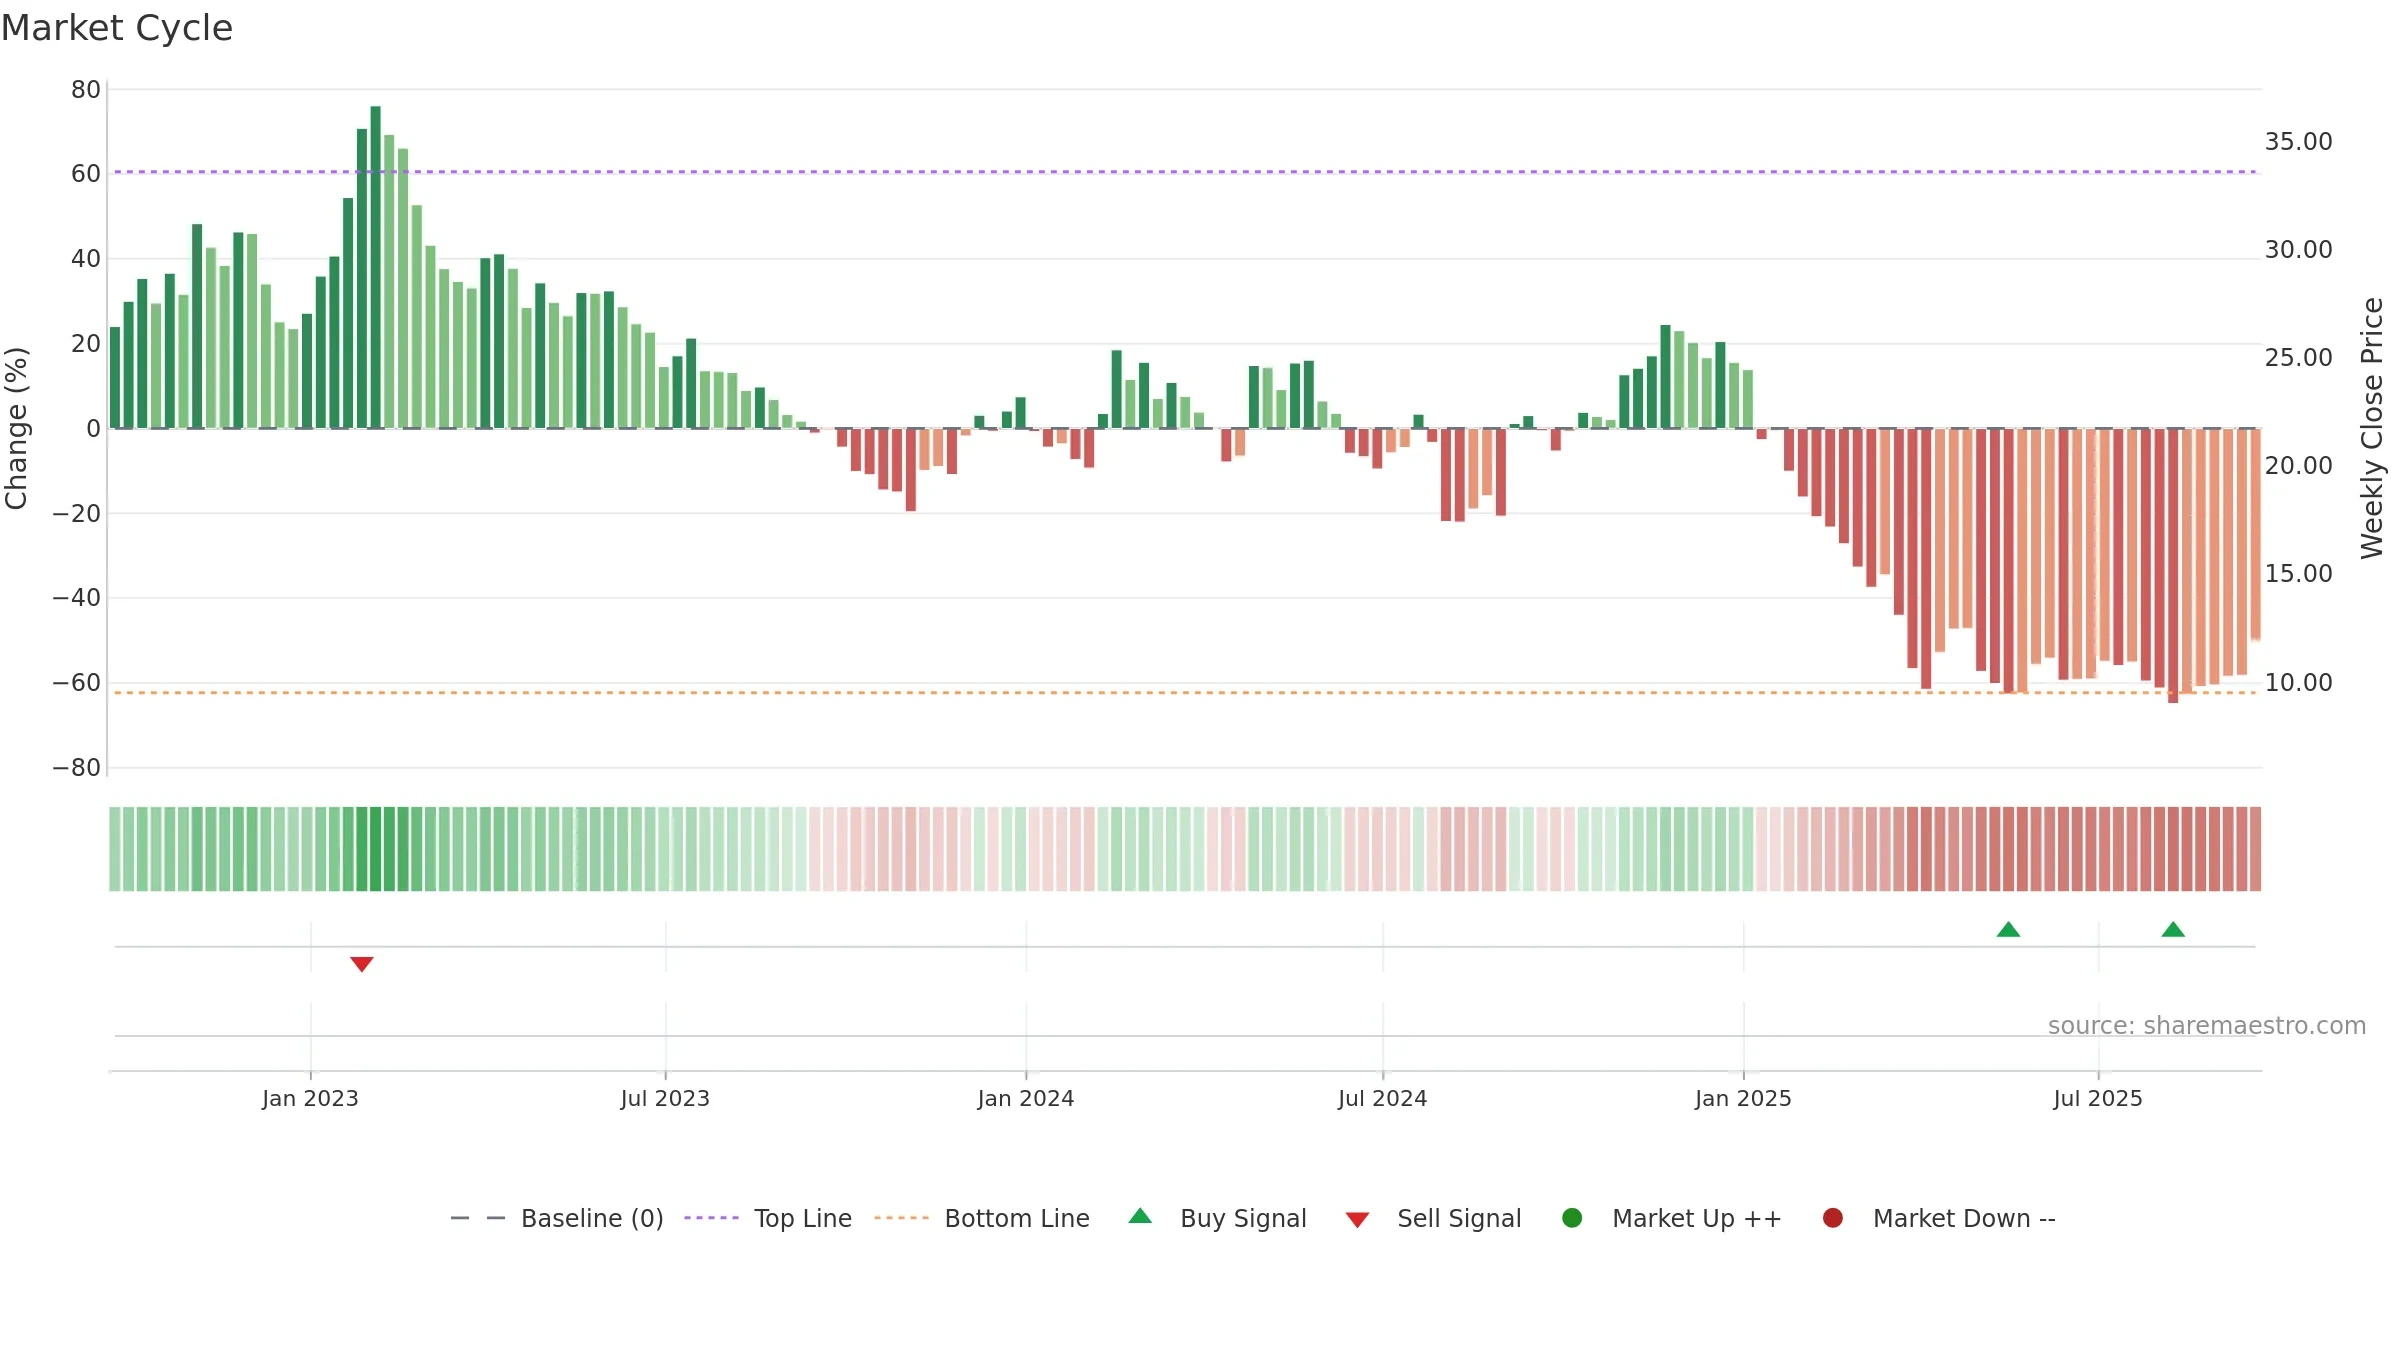This screenshot has height=1350, width=2400.
Task: Toggle the Market Up ++ legend entry
Action: tap(1672, 1218)
